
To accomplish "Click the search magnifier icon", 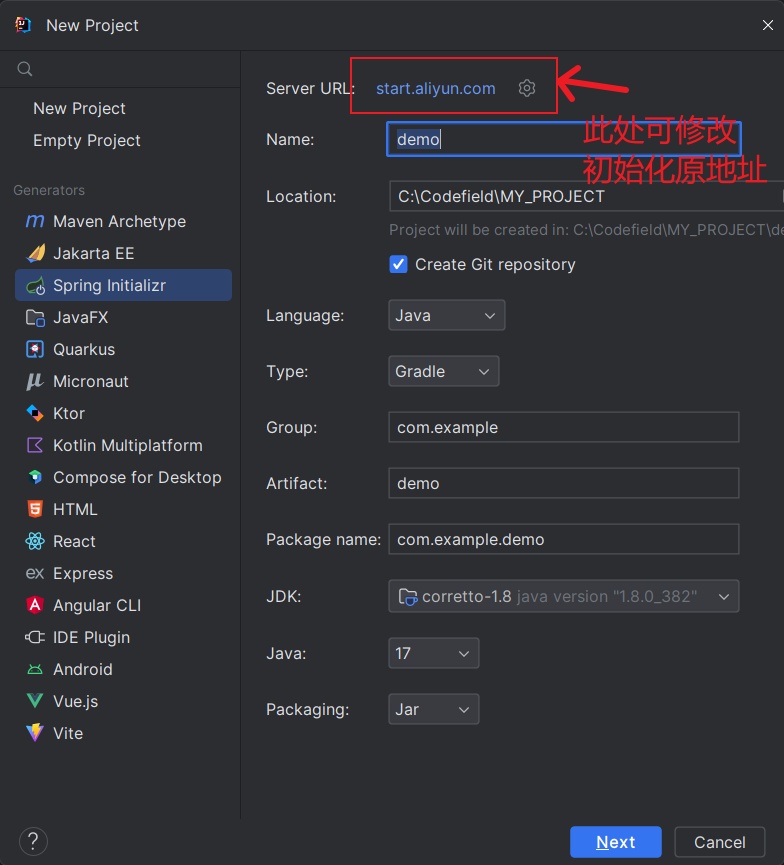I will tap(25, 69).
